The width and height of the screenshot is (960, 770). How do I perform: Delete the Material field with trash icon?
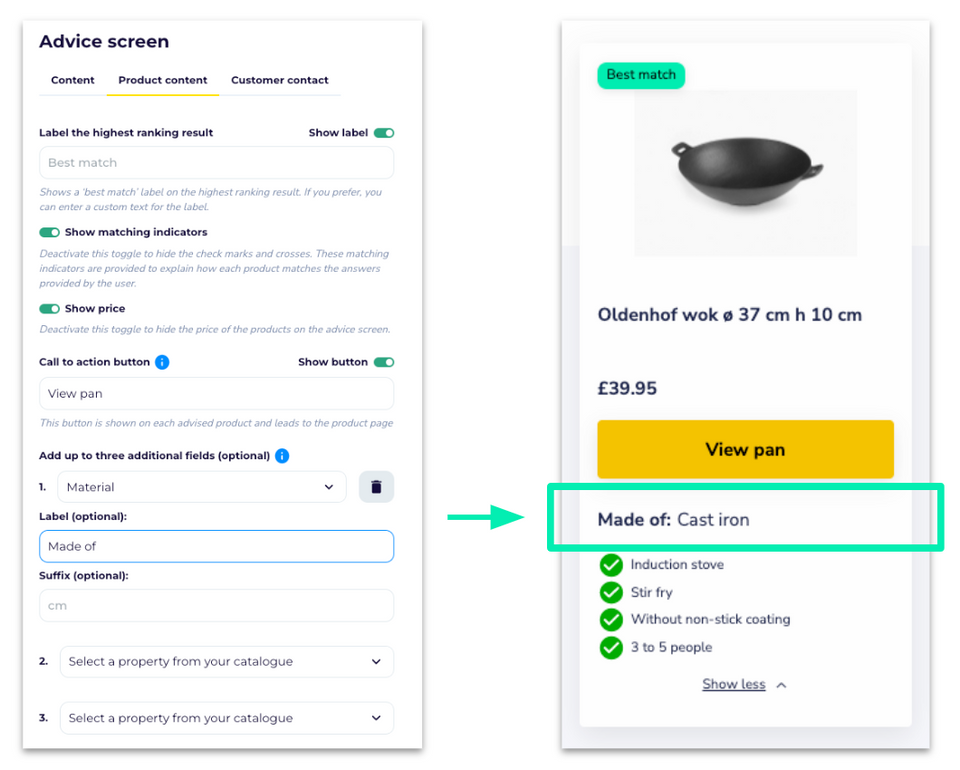(376, 487)
